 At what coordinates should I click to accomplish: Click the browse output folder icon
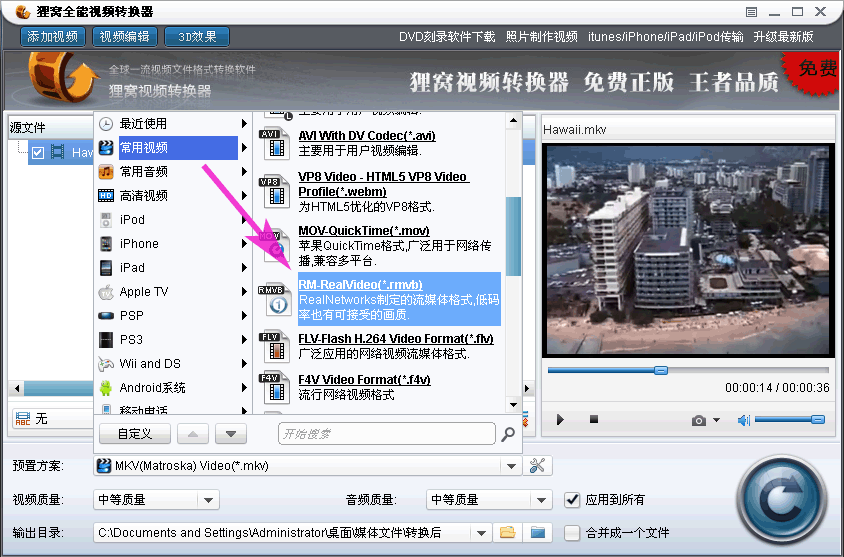[508, 533]
